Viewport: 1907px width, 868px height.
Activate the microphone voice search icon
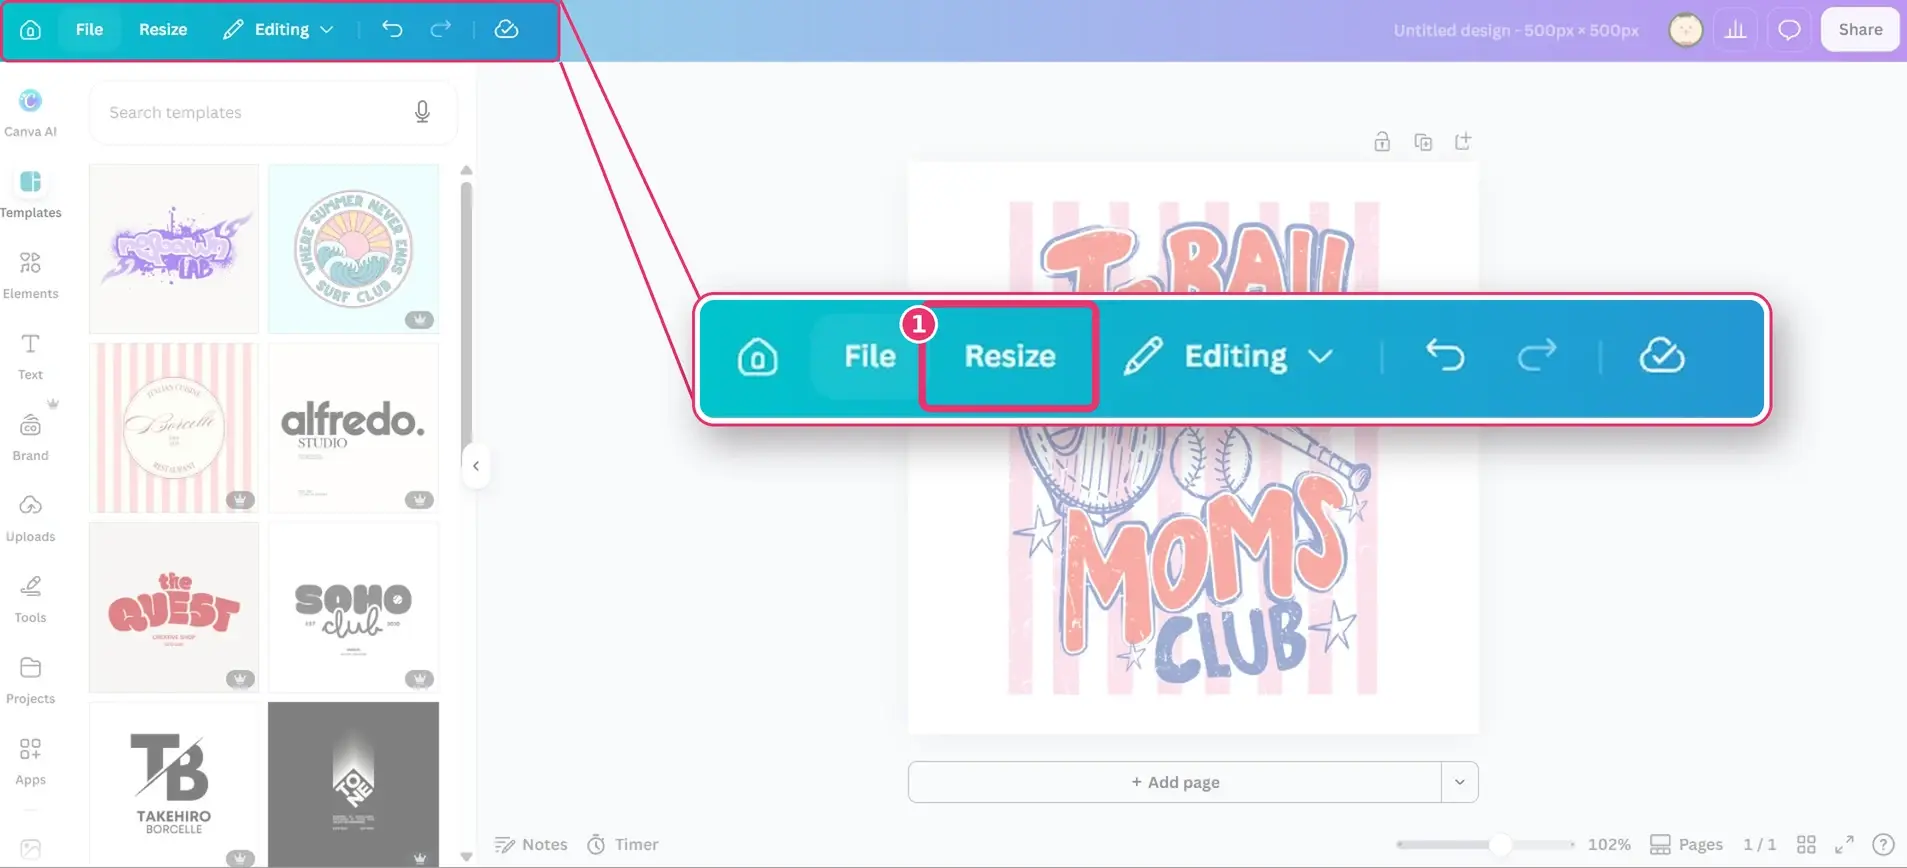click(x=422, y=112)
